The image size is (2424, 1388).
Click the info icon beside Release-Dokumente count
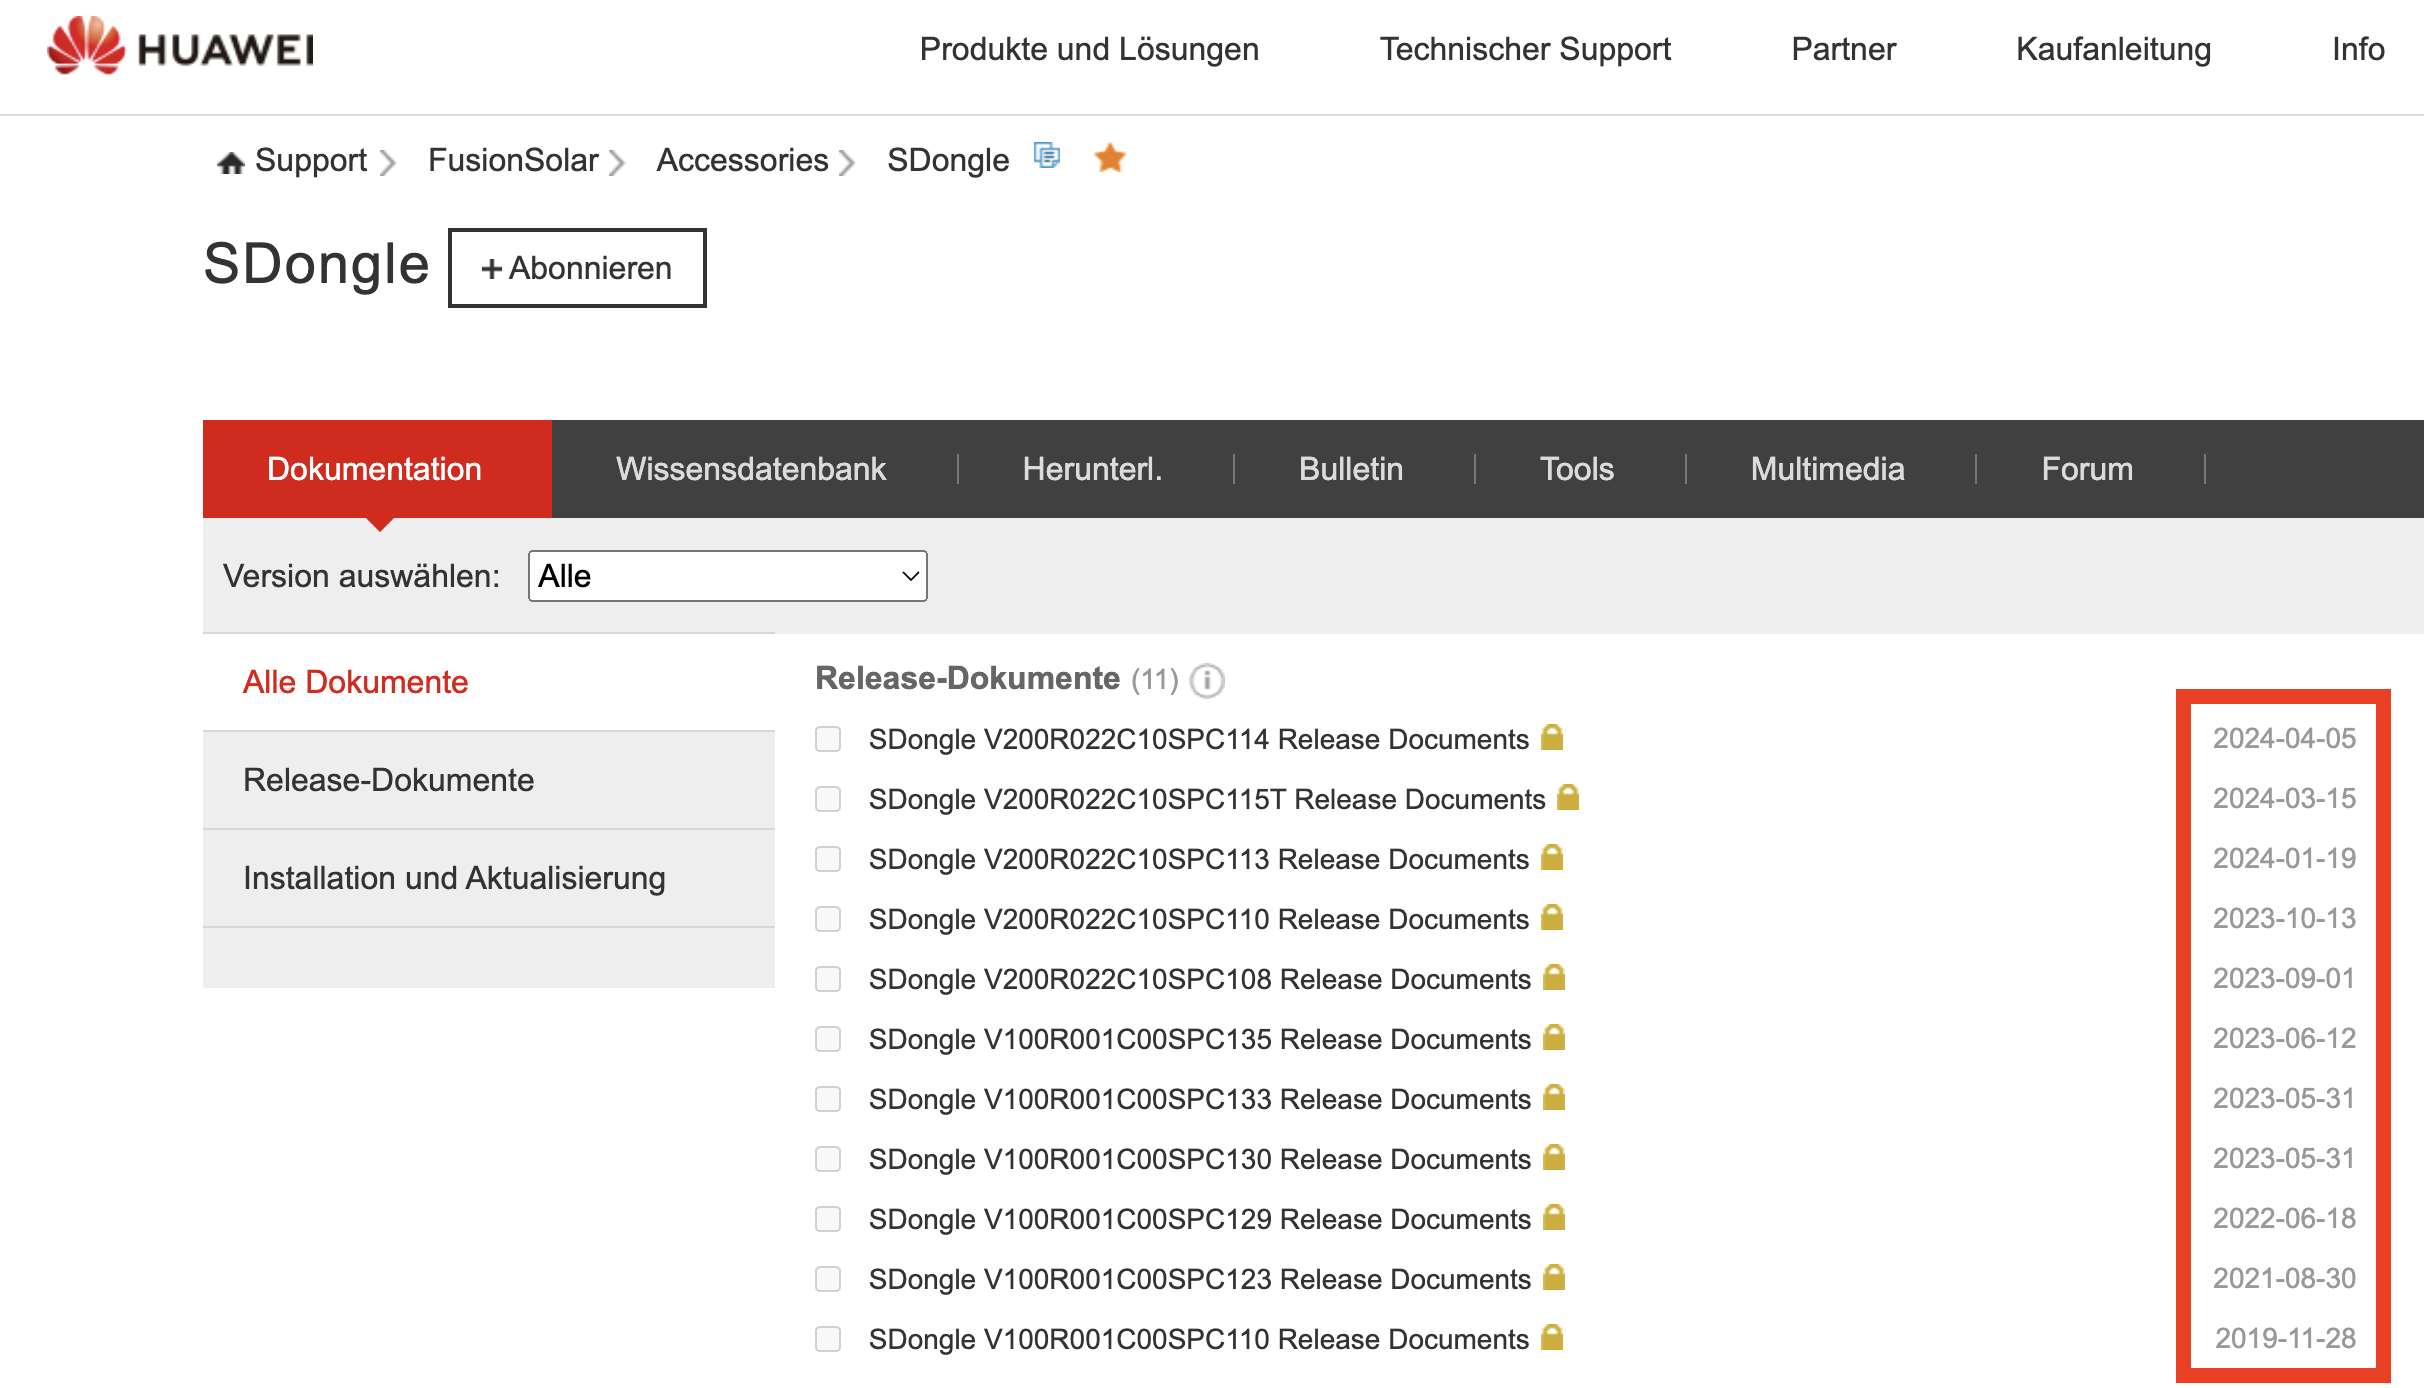1207,681
